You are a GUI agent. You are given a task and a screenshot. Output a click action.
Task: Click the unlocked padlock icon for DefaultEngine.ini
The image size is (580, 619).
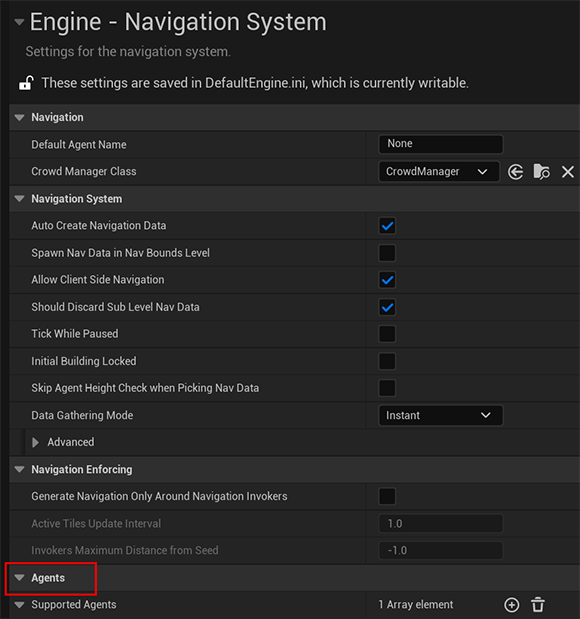(x=26, y=83)
